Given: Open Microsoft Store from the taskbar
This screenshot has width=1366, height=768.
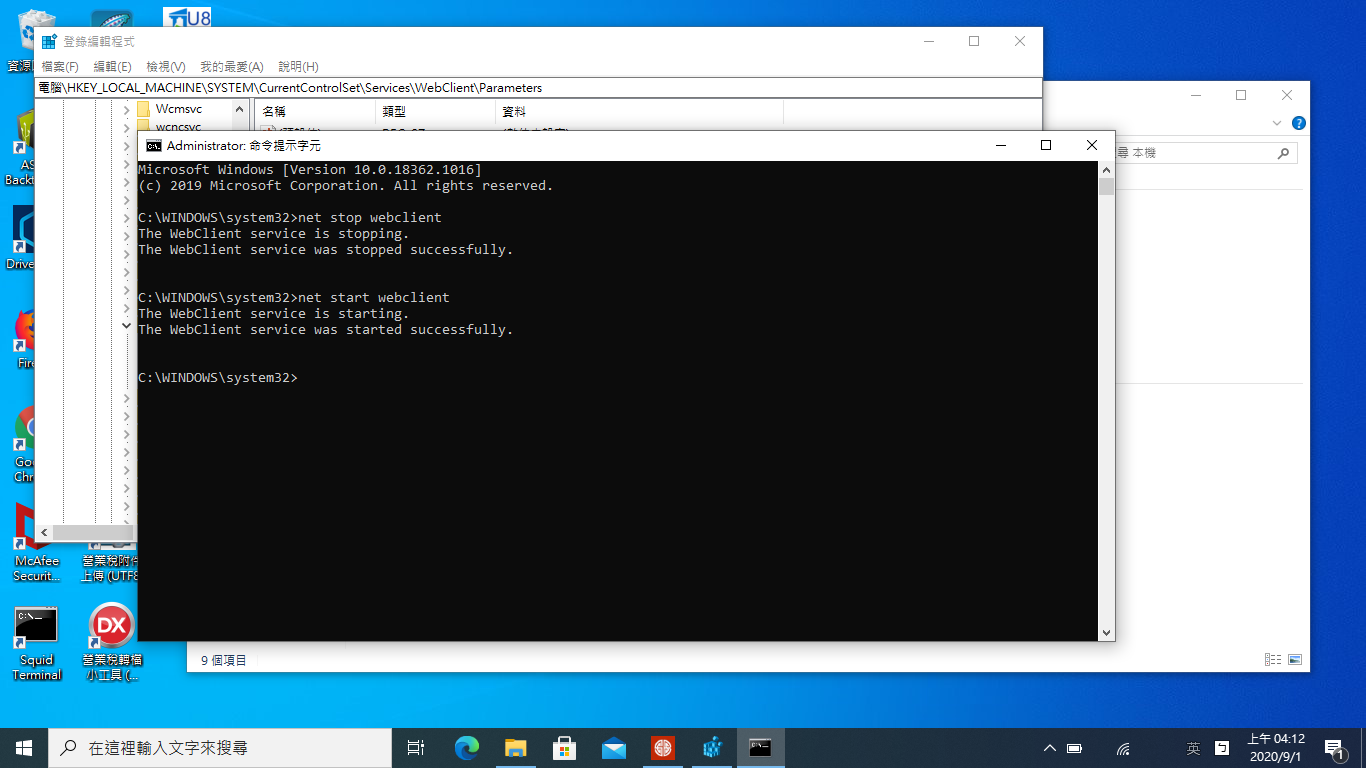Looking at the screenshot, I should pyautogui.click(x=564, y=748).
